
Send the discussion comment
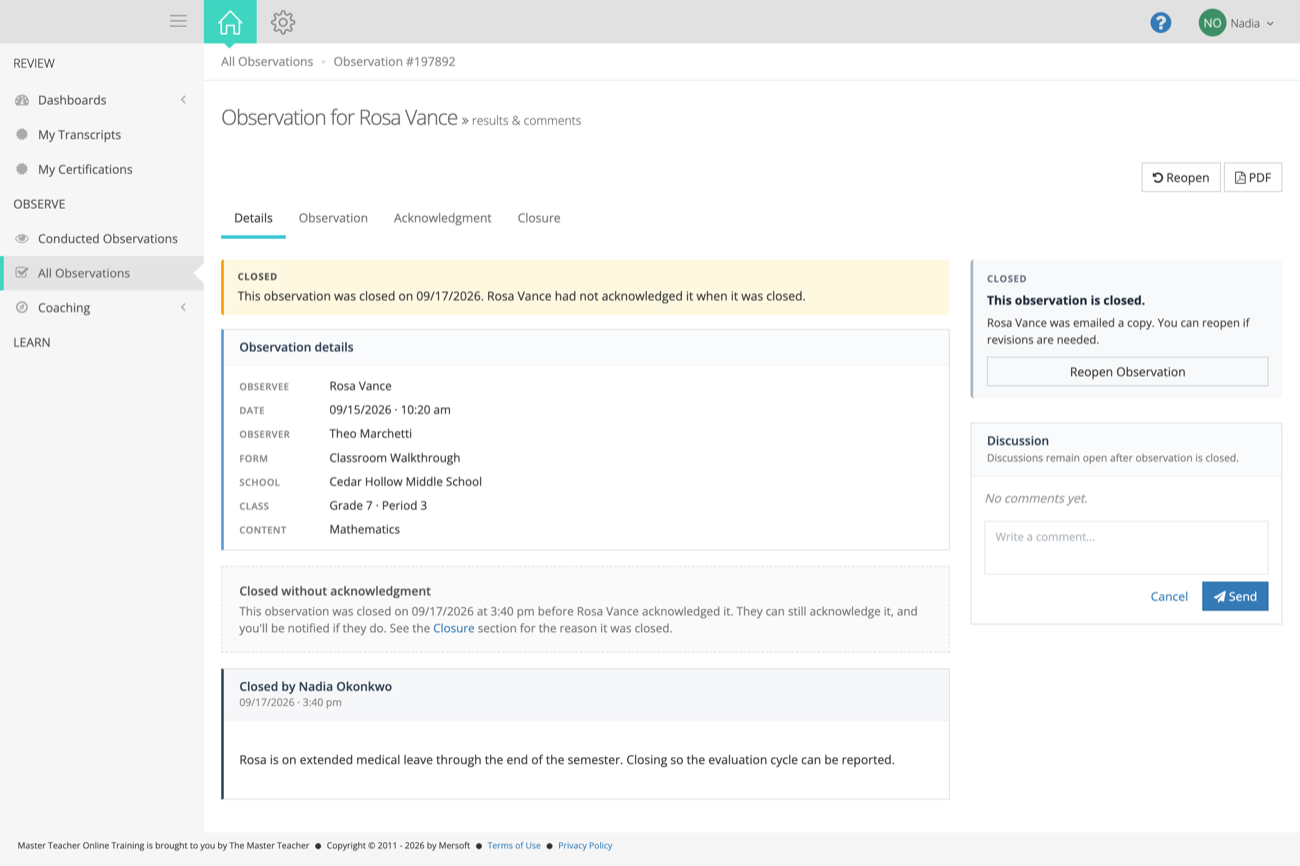[x=1235, y=596]
